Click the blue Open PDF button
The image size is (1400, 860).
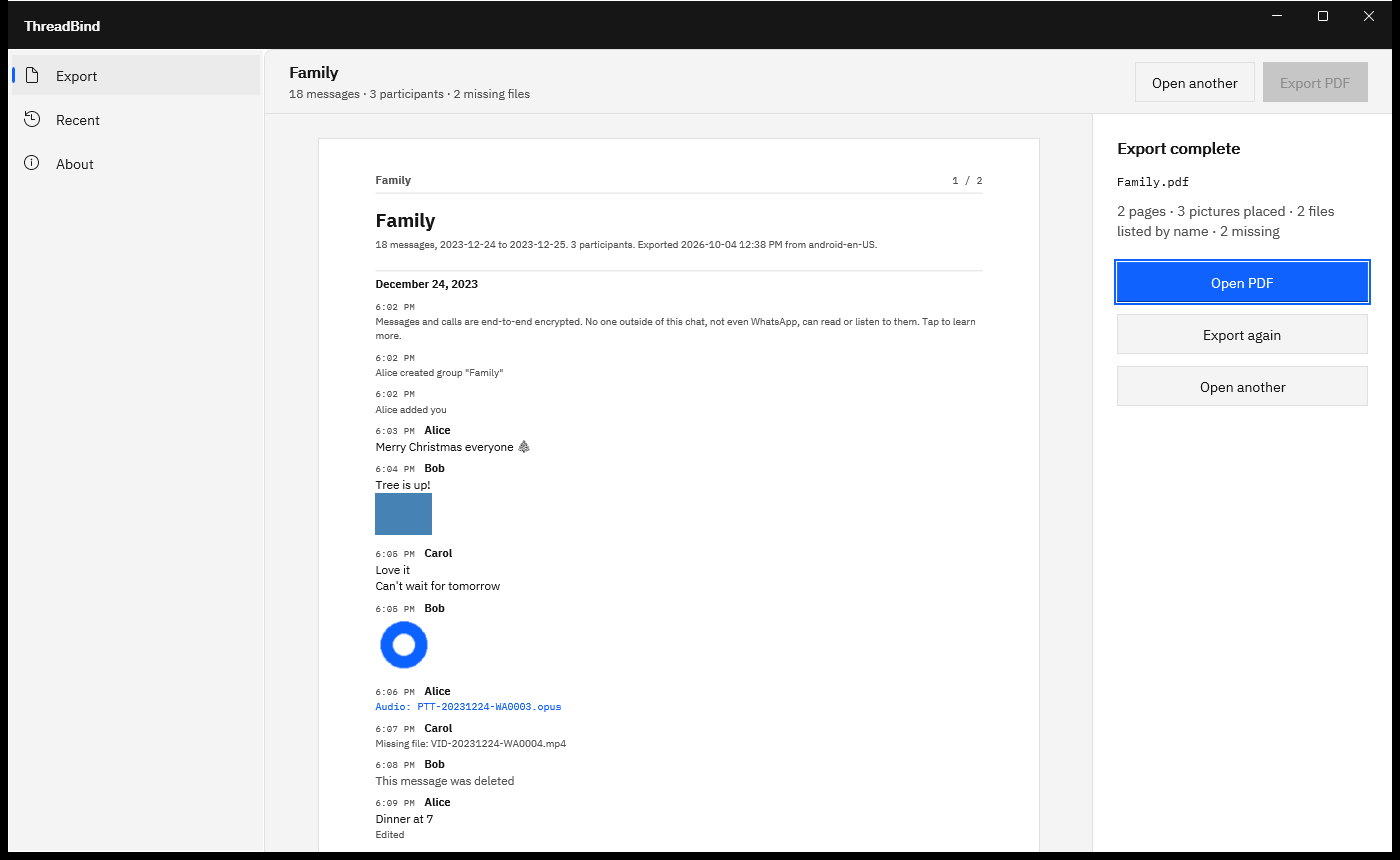tap(1242, 283)
